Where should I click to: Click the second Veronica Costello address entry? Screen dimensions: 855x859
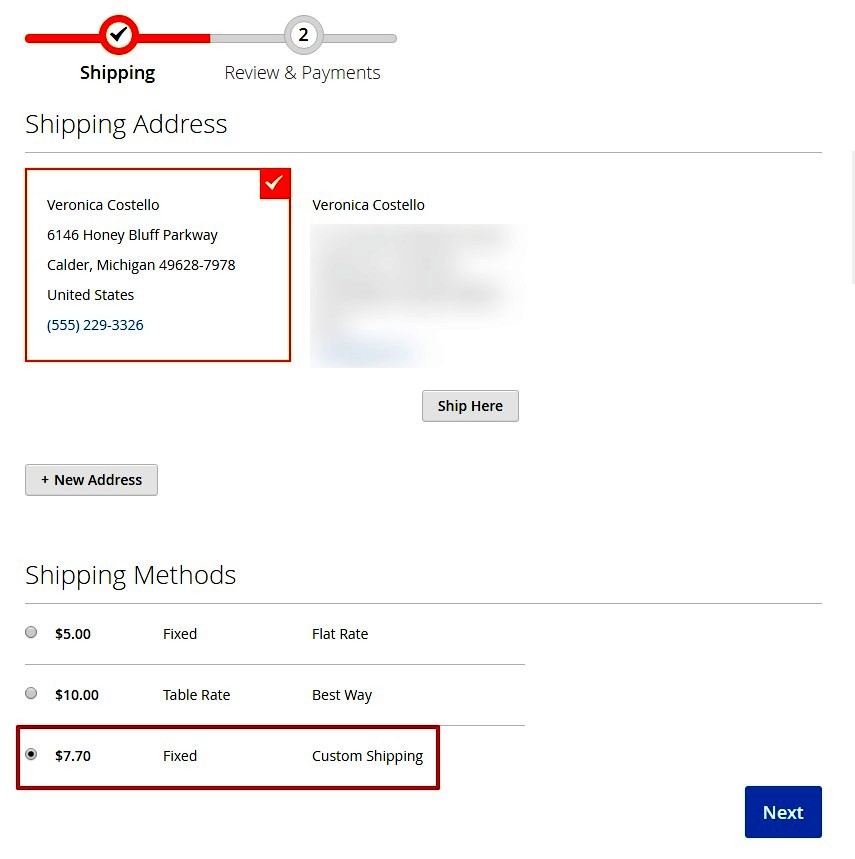368,204
